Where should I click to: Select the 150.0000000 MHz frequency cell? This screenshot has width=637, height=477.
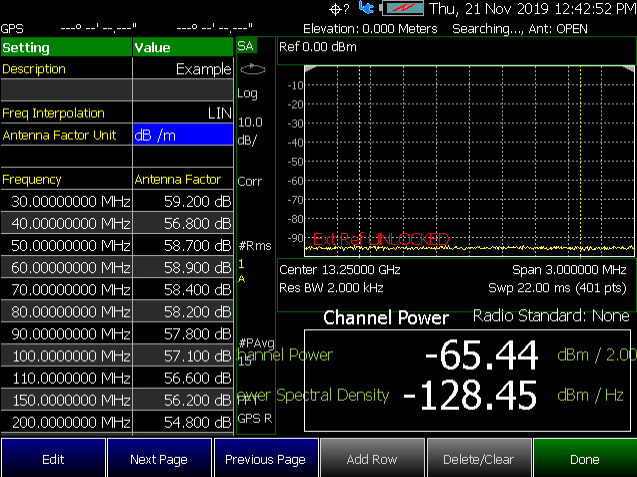(x=67, y=400)
